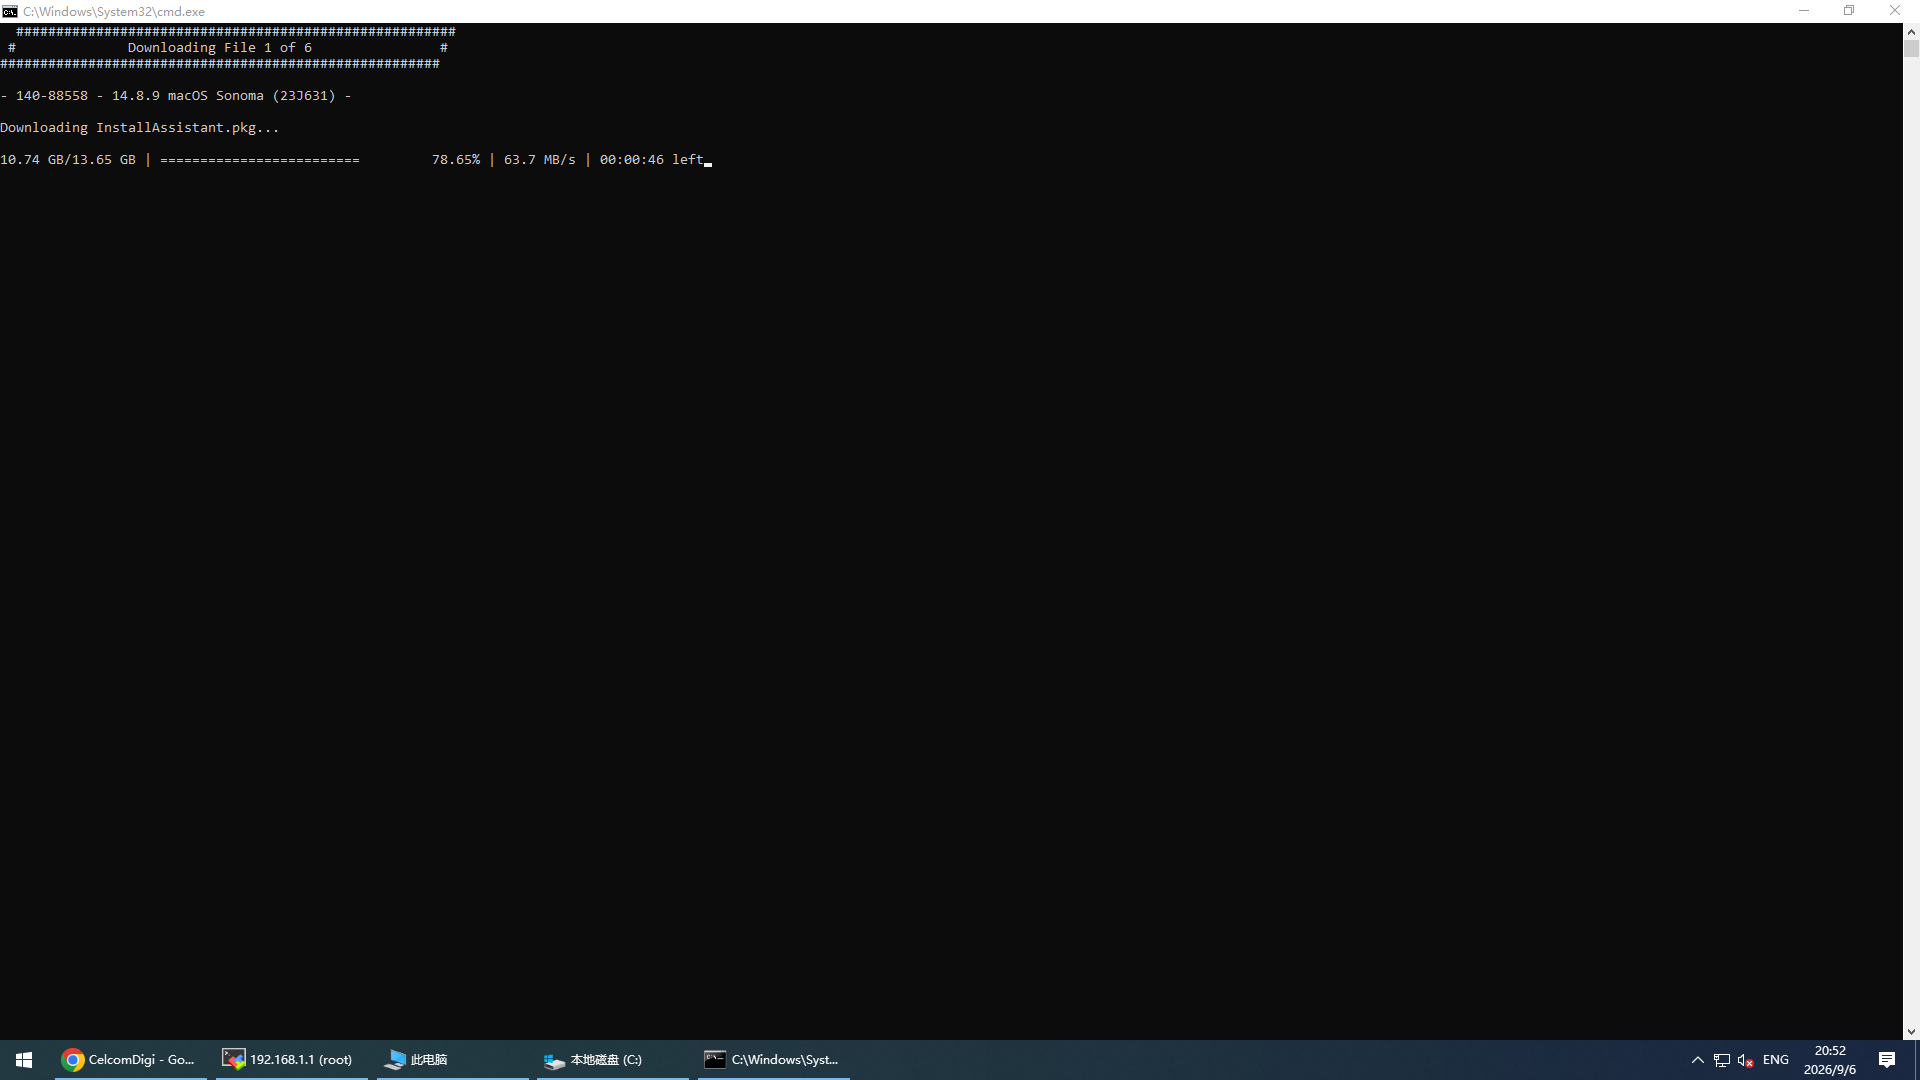The image size is (1920, 1080).
Task: Click scrollbar down arrow in console
Action: click(1911, 1032)
